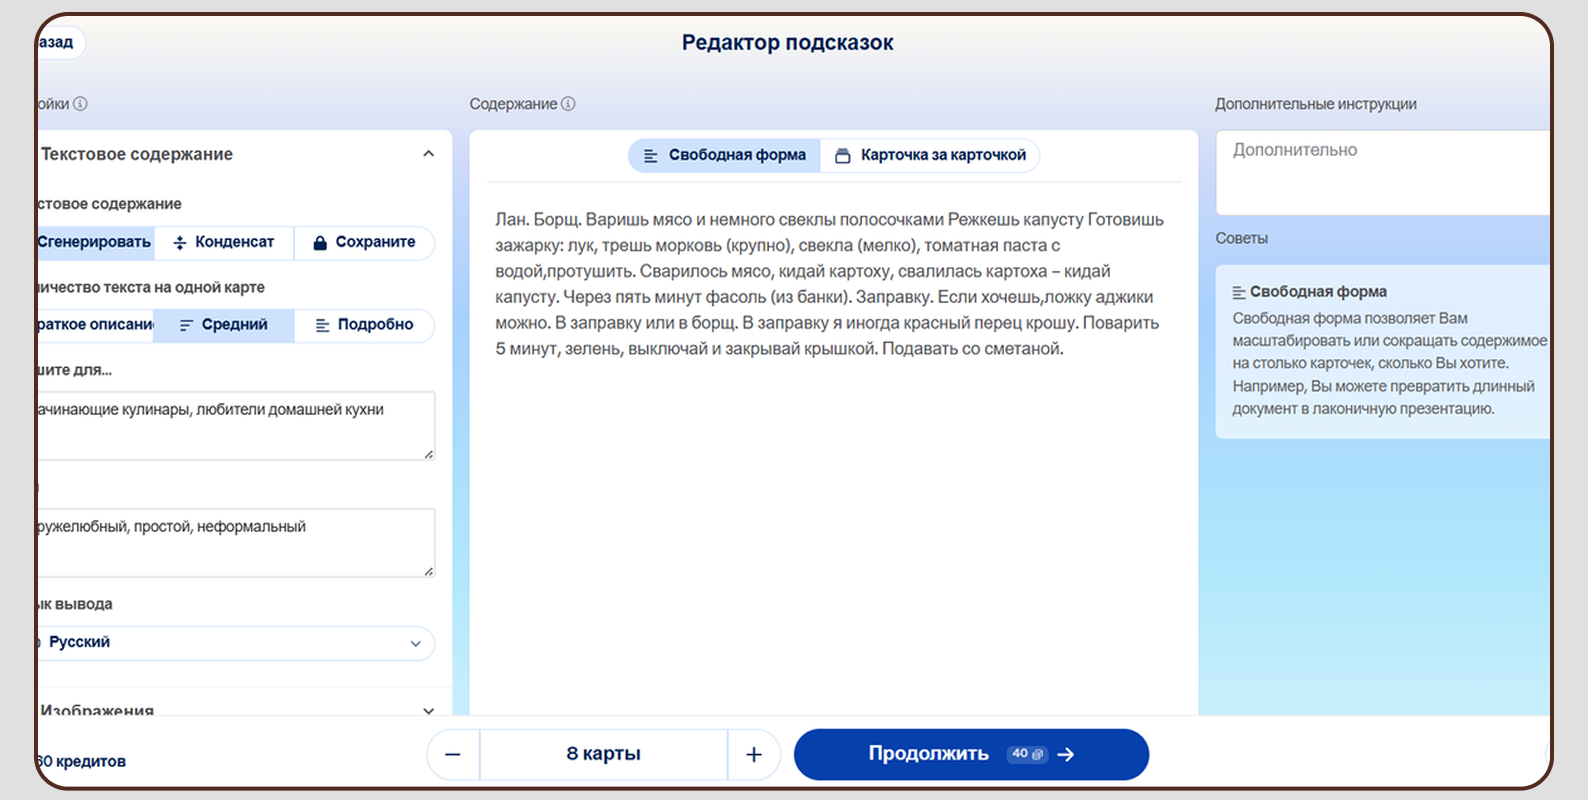Choose the short description text amount
The width and height of the screenshot is (1588, 800).
(95, 325)
